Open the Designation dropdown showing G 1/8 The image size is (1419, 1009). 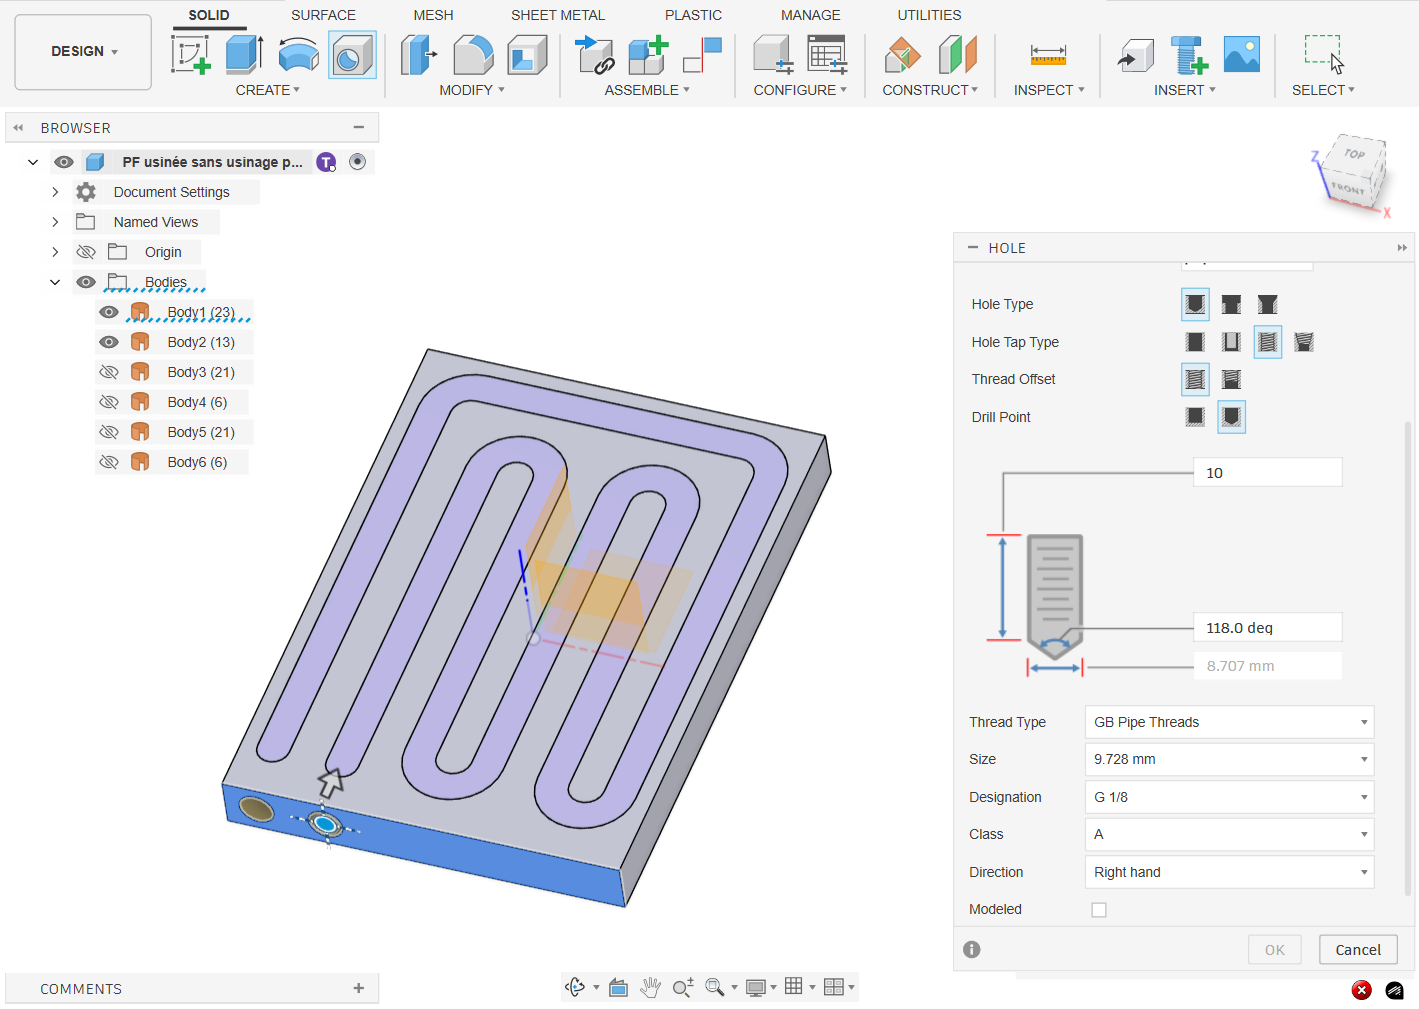coord(1229,797)
